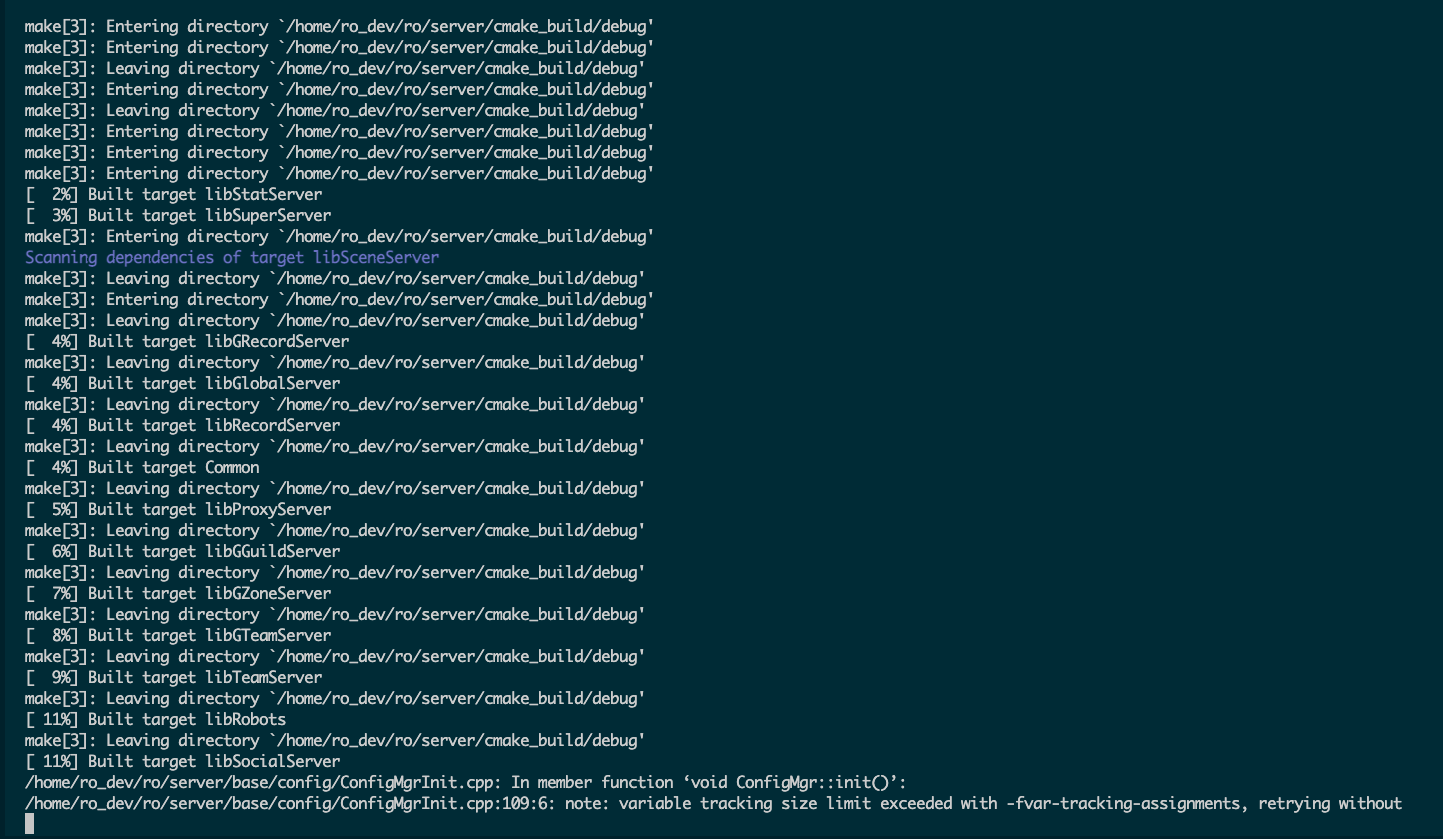
Task: Click on 'Built target libGRecordServer'
Action: pyautogui.click(x=218, y=341)
